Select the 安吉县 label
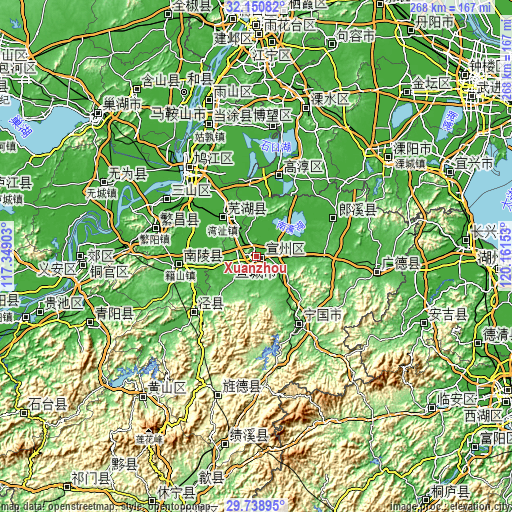This screenshot has width=512, height=512. pyautogui.click(x=448, y=315)
